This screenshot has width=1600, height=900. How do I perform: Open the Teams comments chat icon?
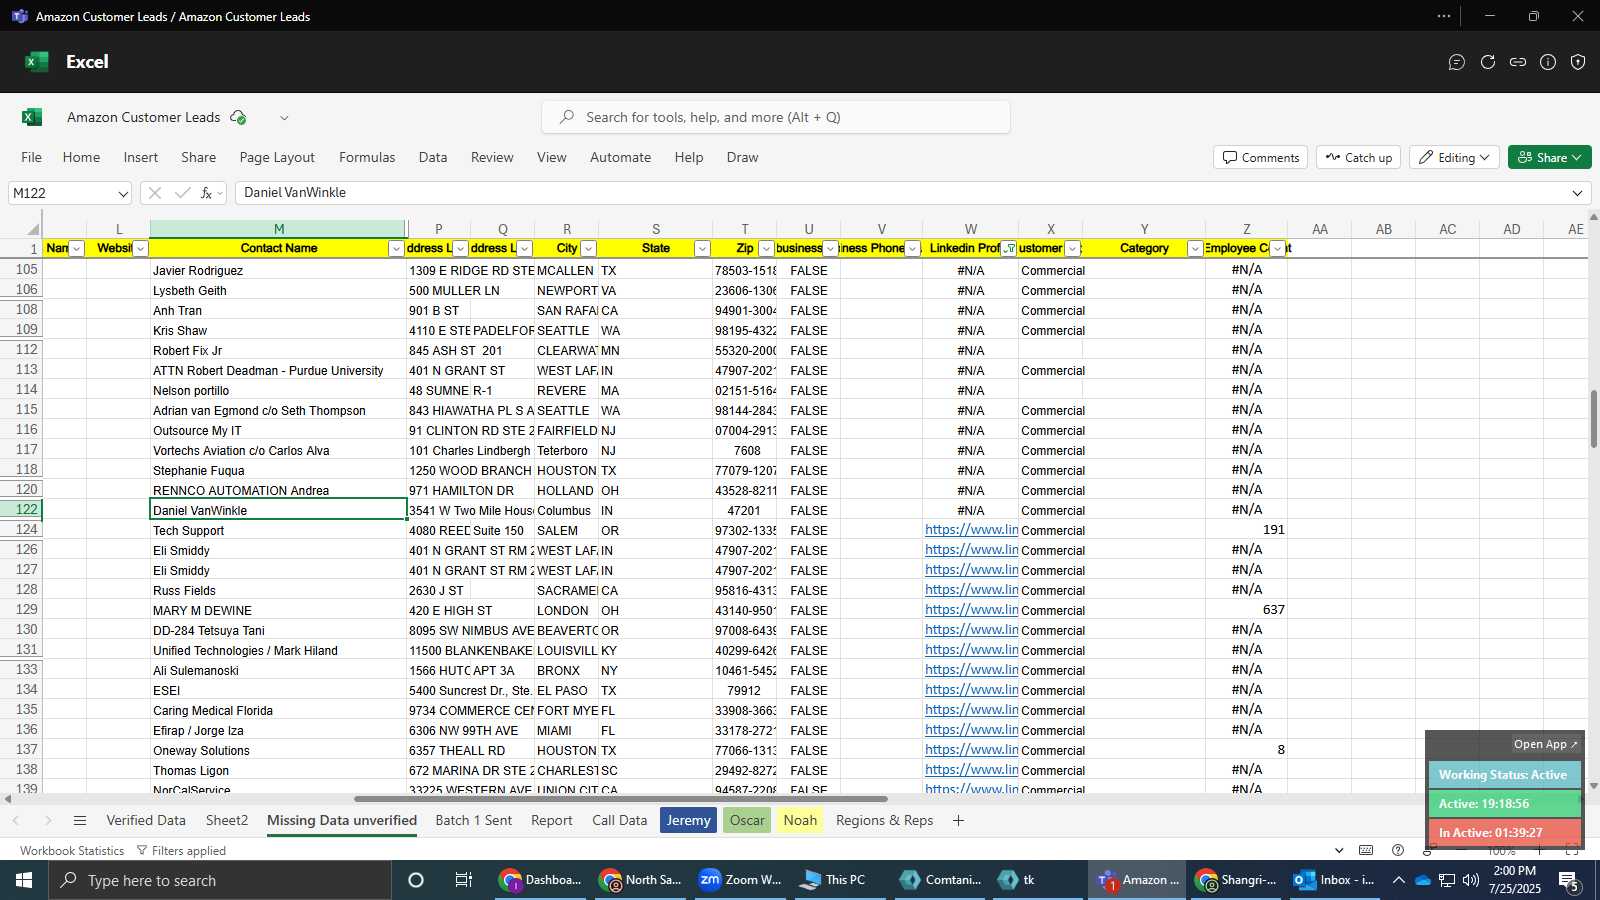1457,62
